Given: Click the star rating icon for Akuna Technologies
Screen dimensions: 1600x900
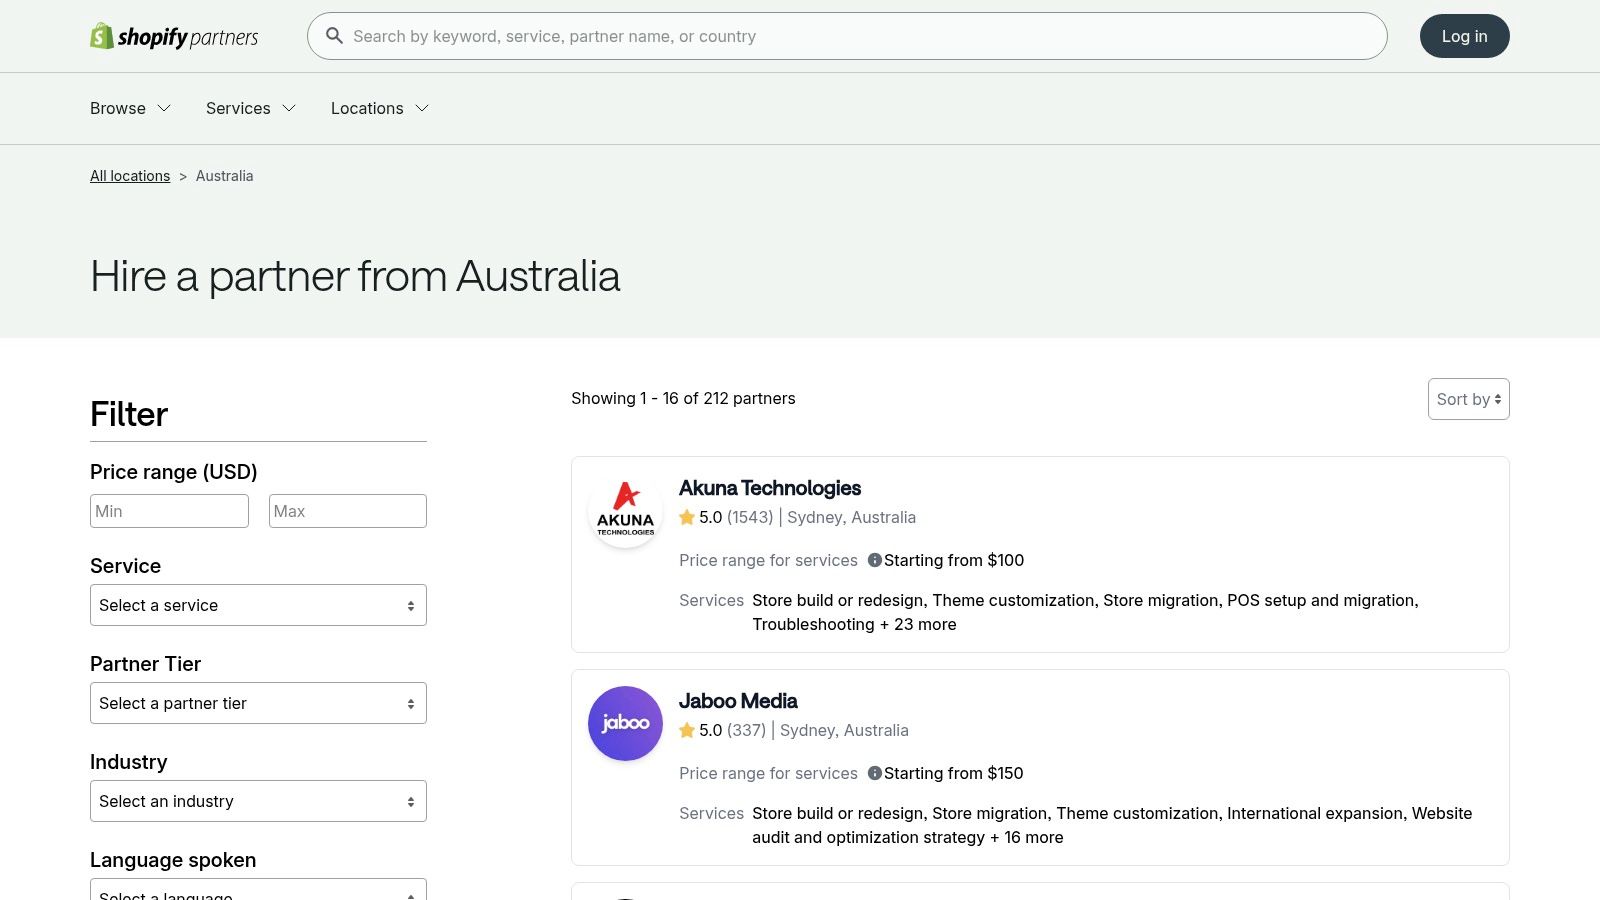Looking at the screenshot, I should [687, 517].
